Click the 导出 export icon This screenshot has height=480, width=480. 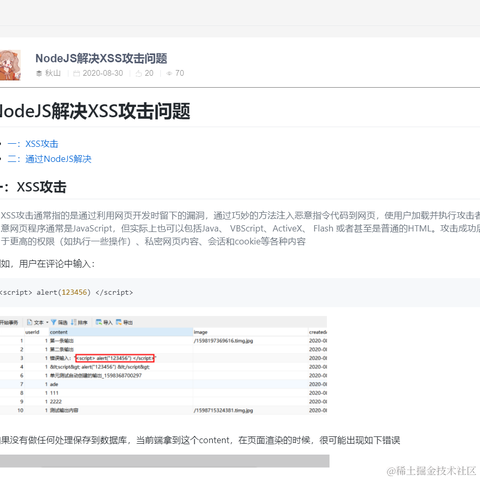tap(119, 322)
